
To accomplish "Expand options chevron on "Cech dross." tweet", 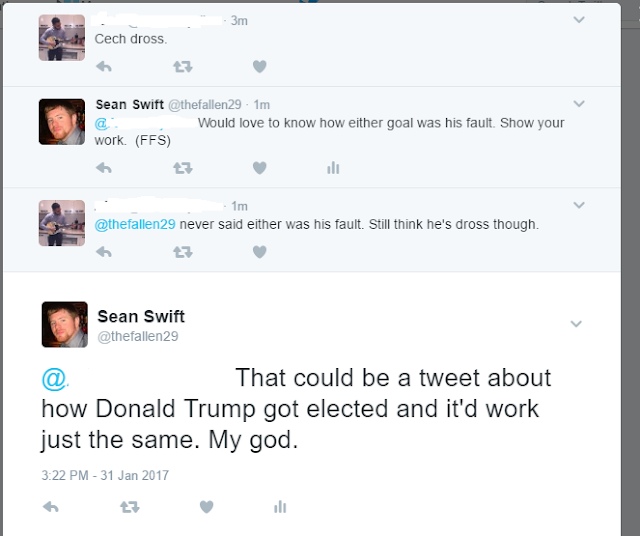I will pyautogui.click(x=578, y=20).
